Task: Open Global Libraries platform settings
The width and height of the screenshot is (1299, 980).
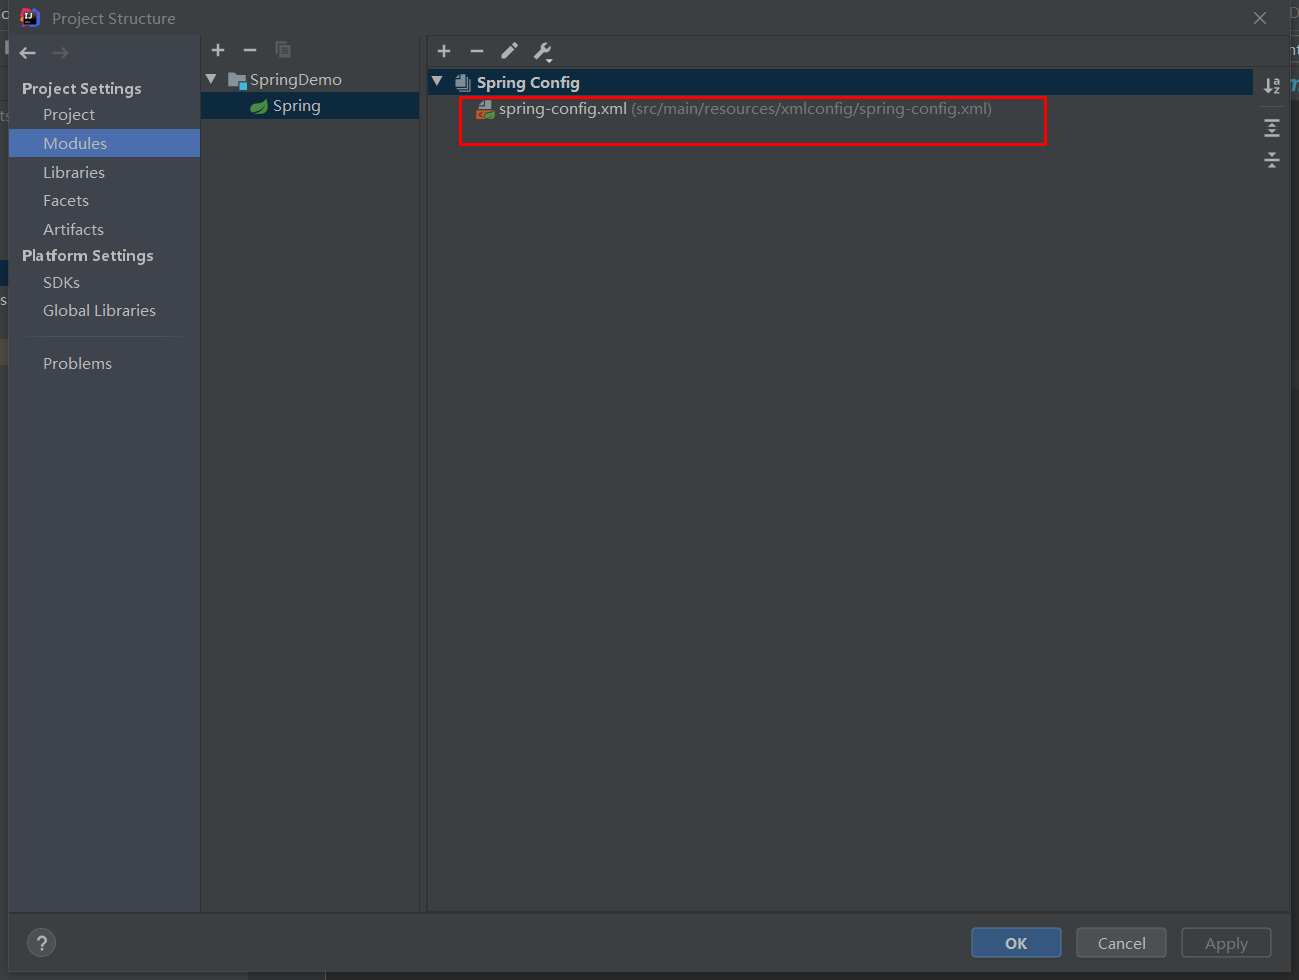Action: [99, 311]
